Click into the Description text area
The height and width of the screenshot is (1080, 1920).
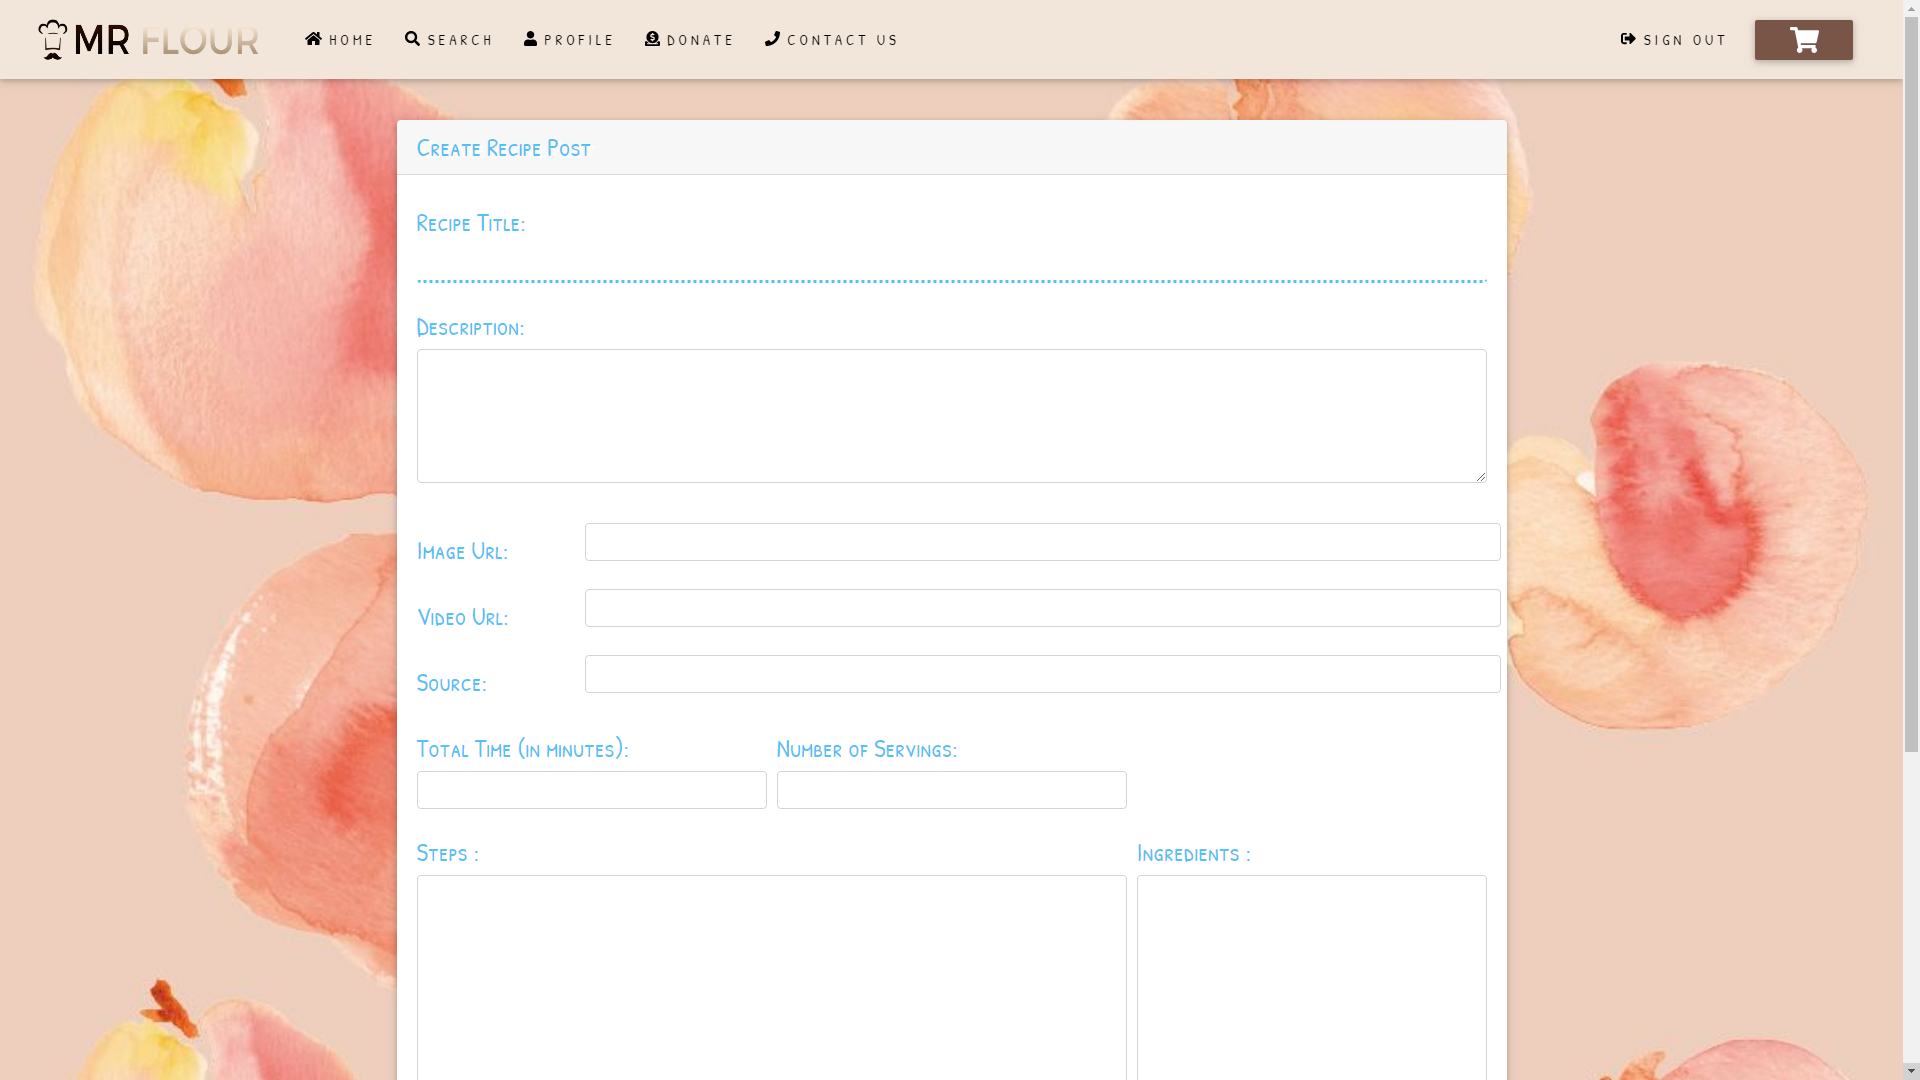click(x=951, y=415)
